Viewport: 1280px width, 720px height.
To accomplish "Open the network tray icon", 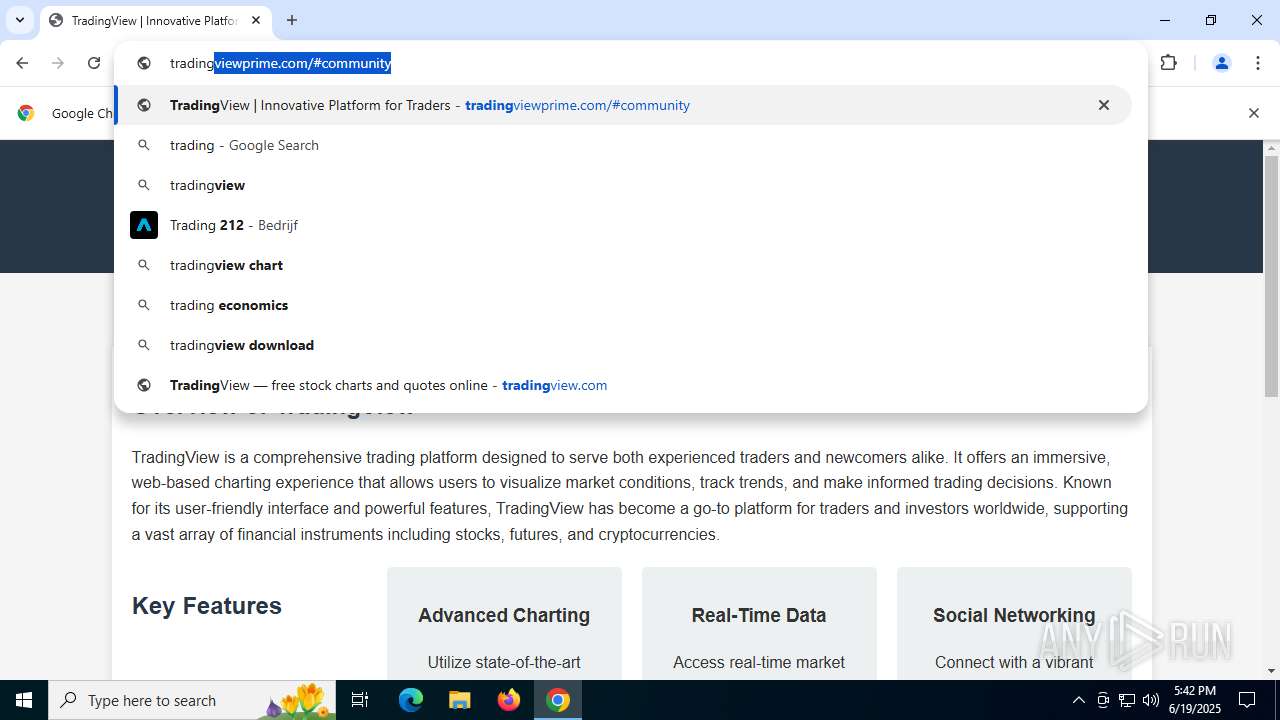I will (1127, 700).
